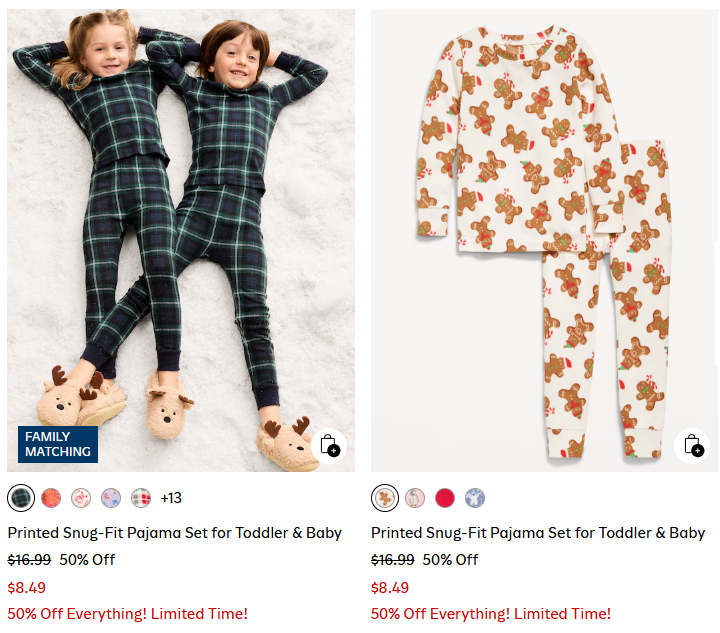Image resolution: width=720 pixels, height=633 pixels.
Task: Pick the white and red print swatch
Action: tap(81, 497)
